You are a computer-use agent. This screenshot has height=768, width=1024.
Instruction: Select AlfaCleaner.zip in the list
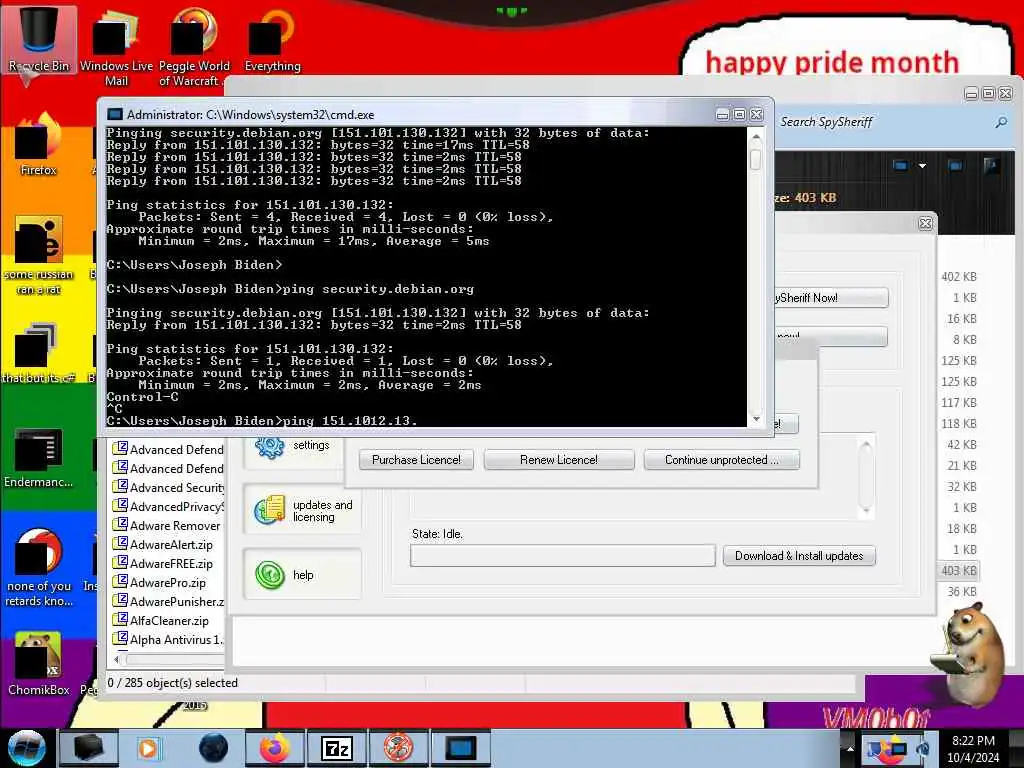pos(161,620)
